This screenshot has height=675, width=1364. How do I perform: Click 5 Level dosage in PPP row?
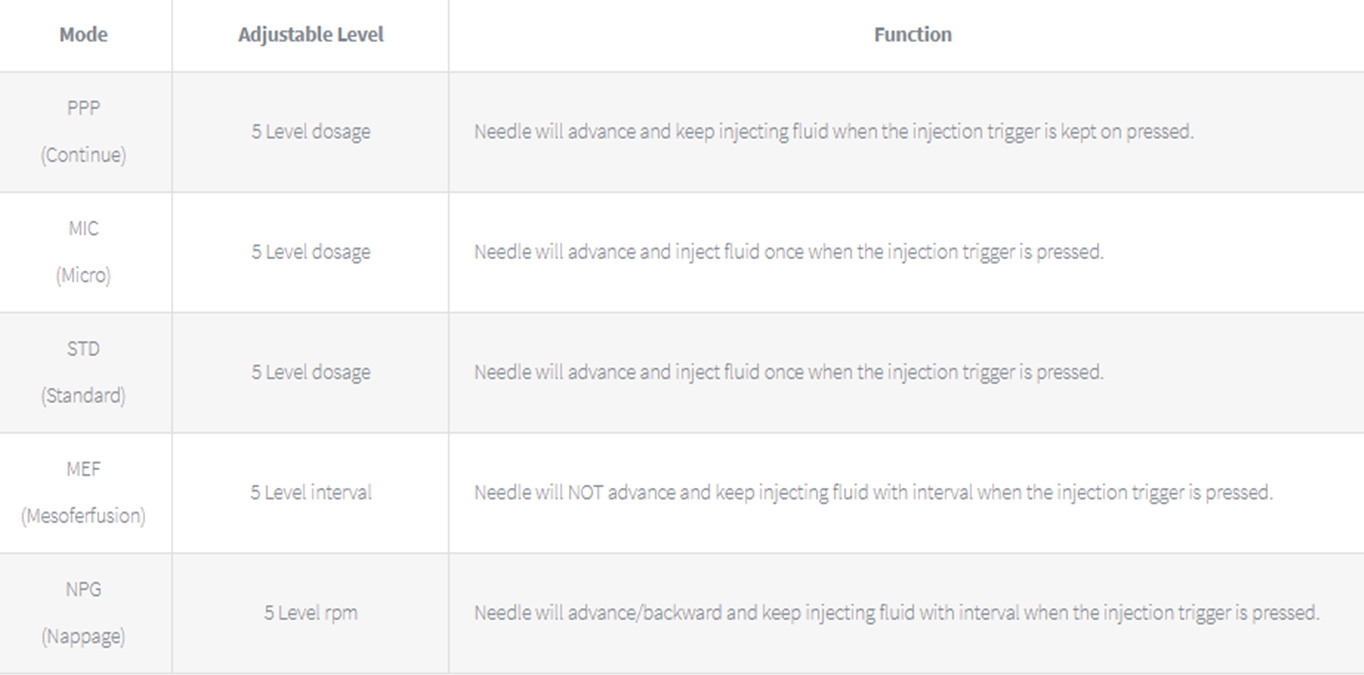tap(310, 132)
